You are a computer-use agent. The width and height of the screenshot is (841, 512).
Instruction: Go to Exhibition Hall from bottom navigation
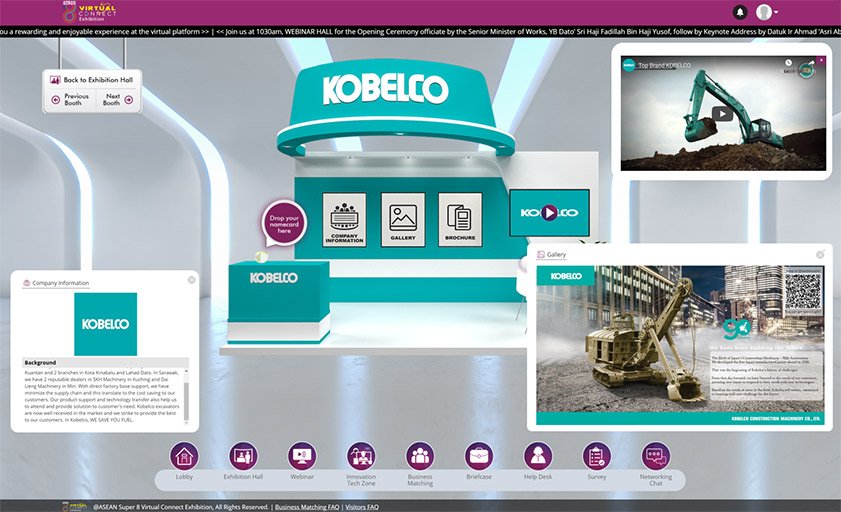[243, 456]
